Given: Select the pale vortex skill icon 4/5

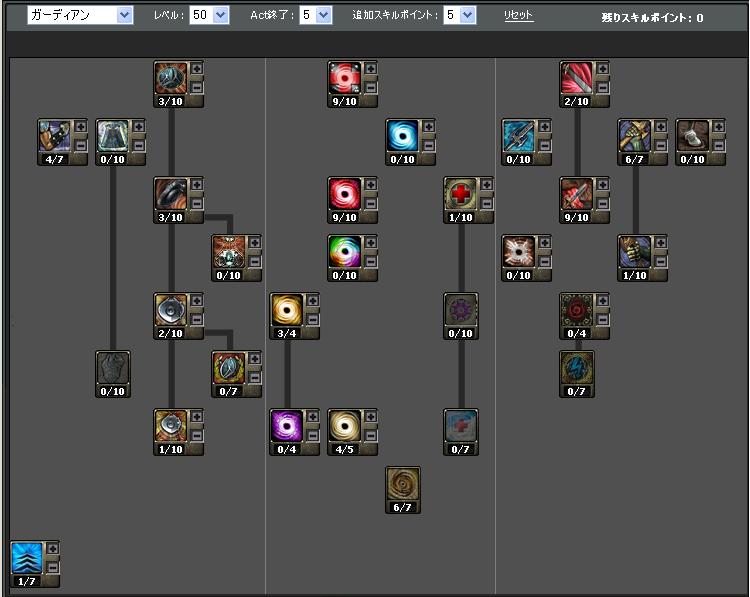Looking at the screenshot, I should (x=344, y=426).
